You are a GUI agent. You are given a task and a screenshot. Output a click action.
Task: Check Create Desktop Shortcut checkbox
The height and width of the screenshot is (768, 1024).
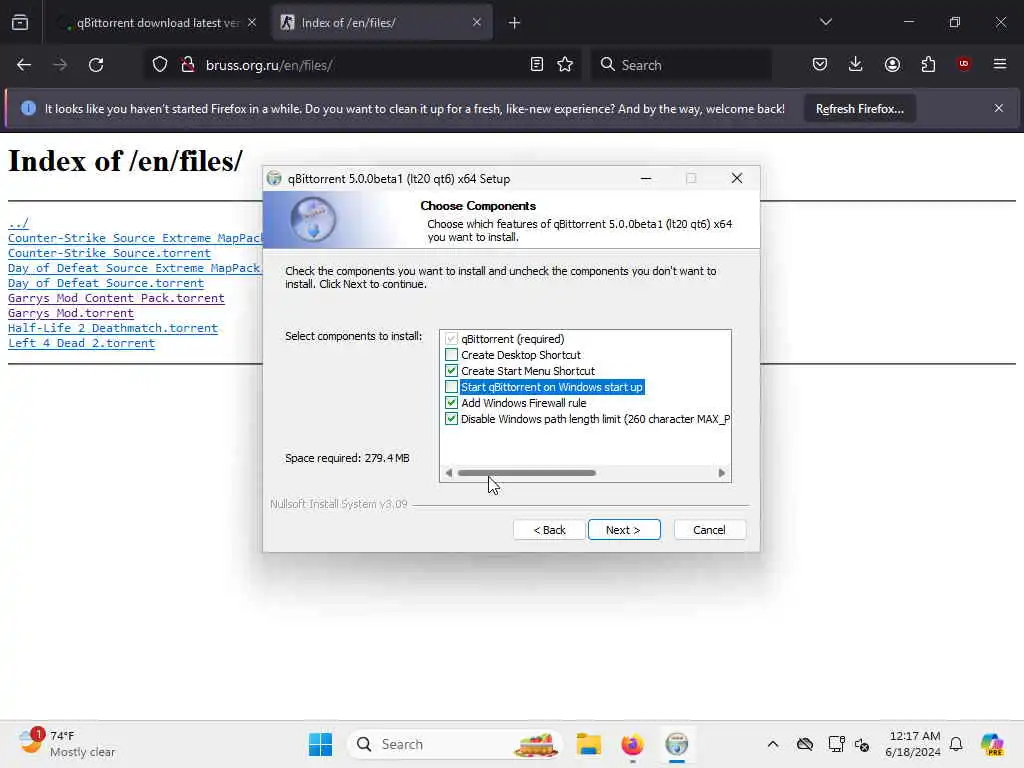tap(451, 355)
